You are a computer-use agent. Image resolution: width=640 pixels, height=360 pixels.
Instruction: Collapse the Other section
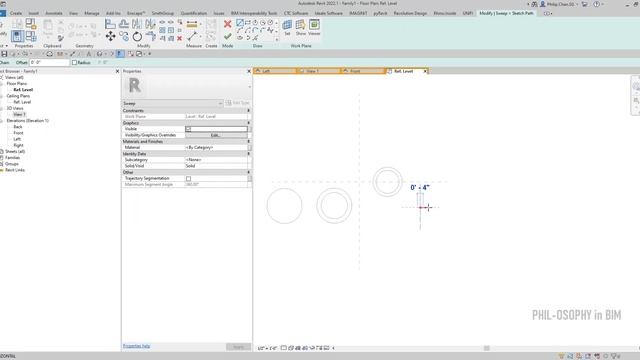(249, 172)
